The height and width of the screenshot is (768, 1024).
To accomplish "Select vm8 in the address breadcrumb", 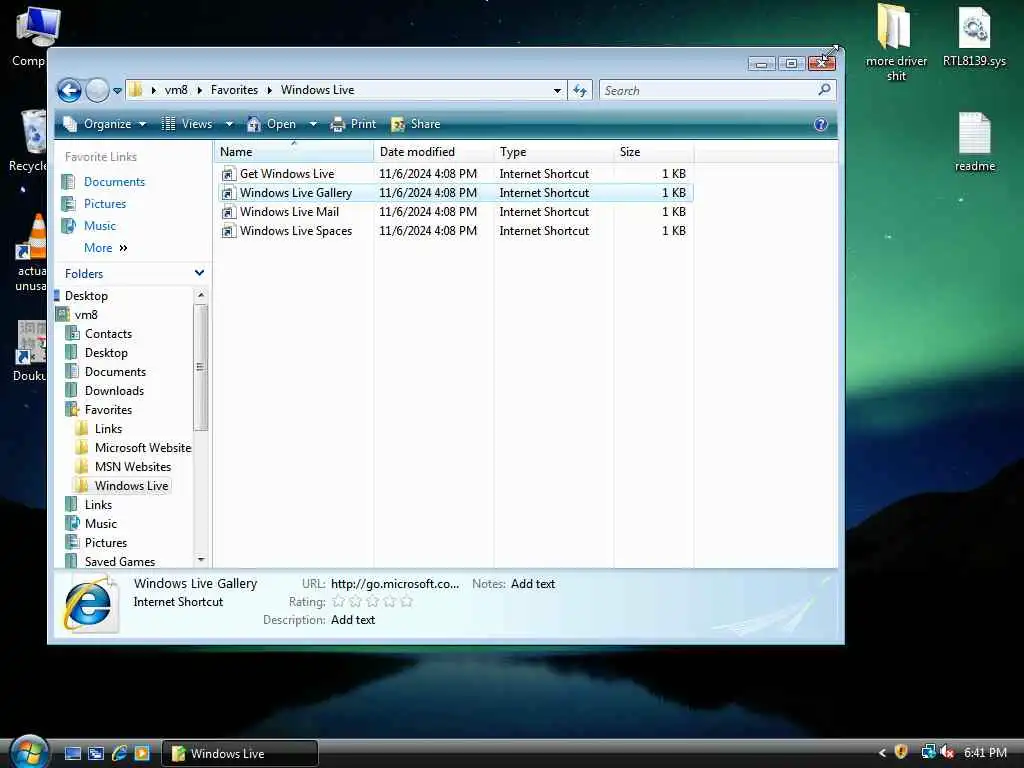I will pos(176,90).
